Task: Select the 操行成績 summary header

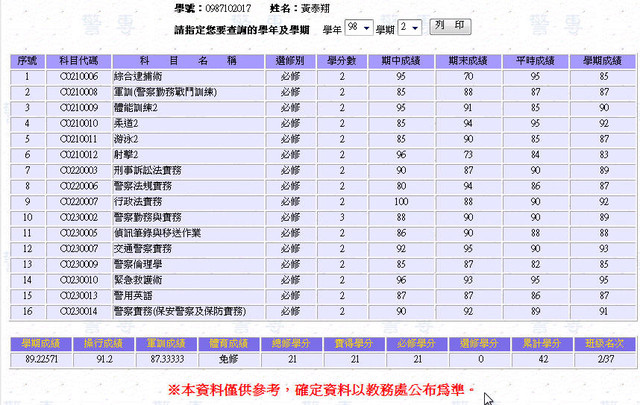Action: 104,344
